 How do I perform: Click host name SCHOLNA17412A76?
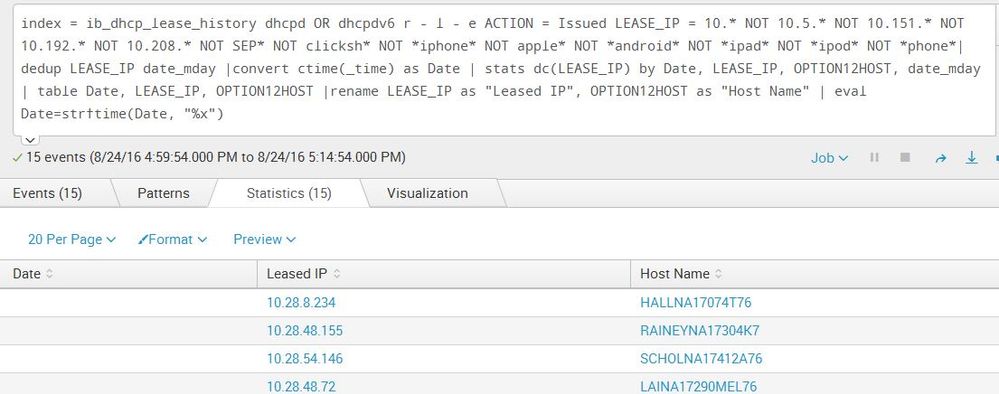[701, 358]
